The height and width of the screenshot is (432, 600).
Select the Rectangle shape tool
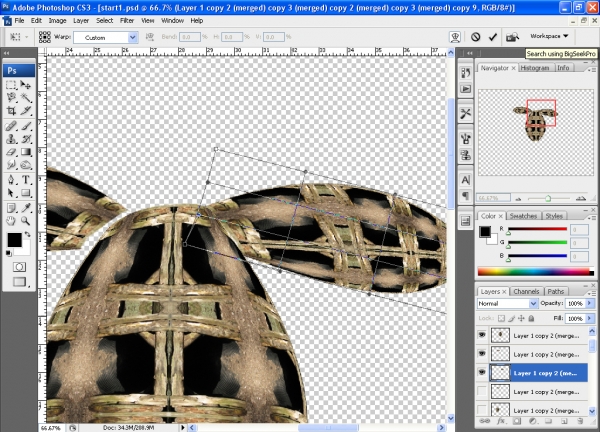[x=26, y=192]
